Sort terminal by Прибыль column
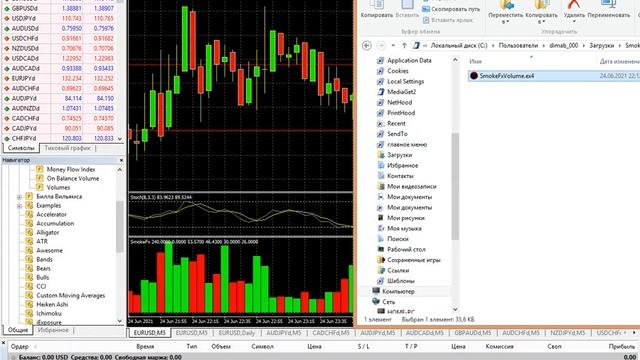 point(621,347)
